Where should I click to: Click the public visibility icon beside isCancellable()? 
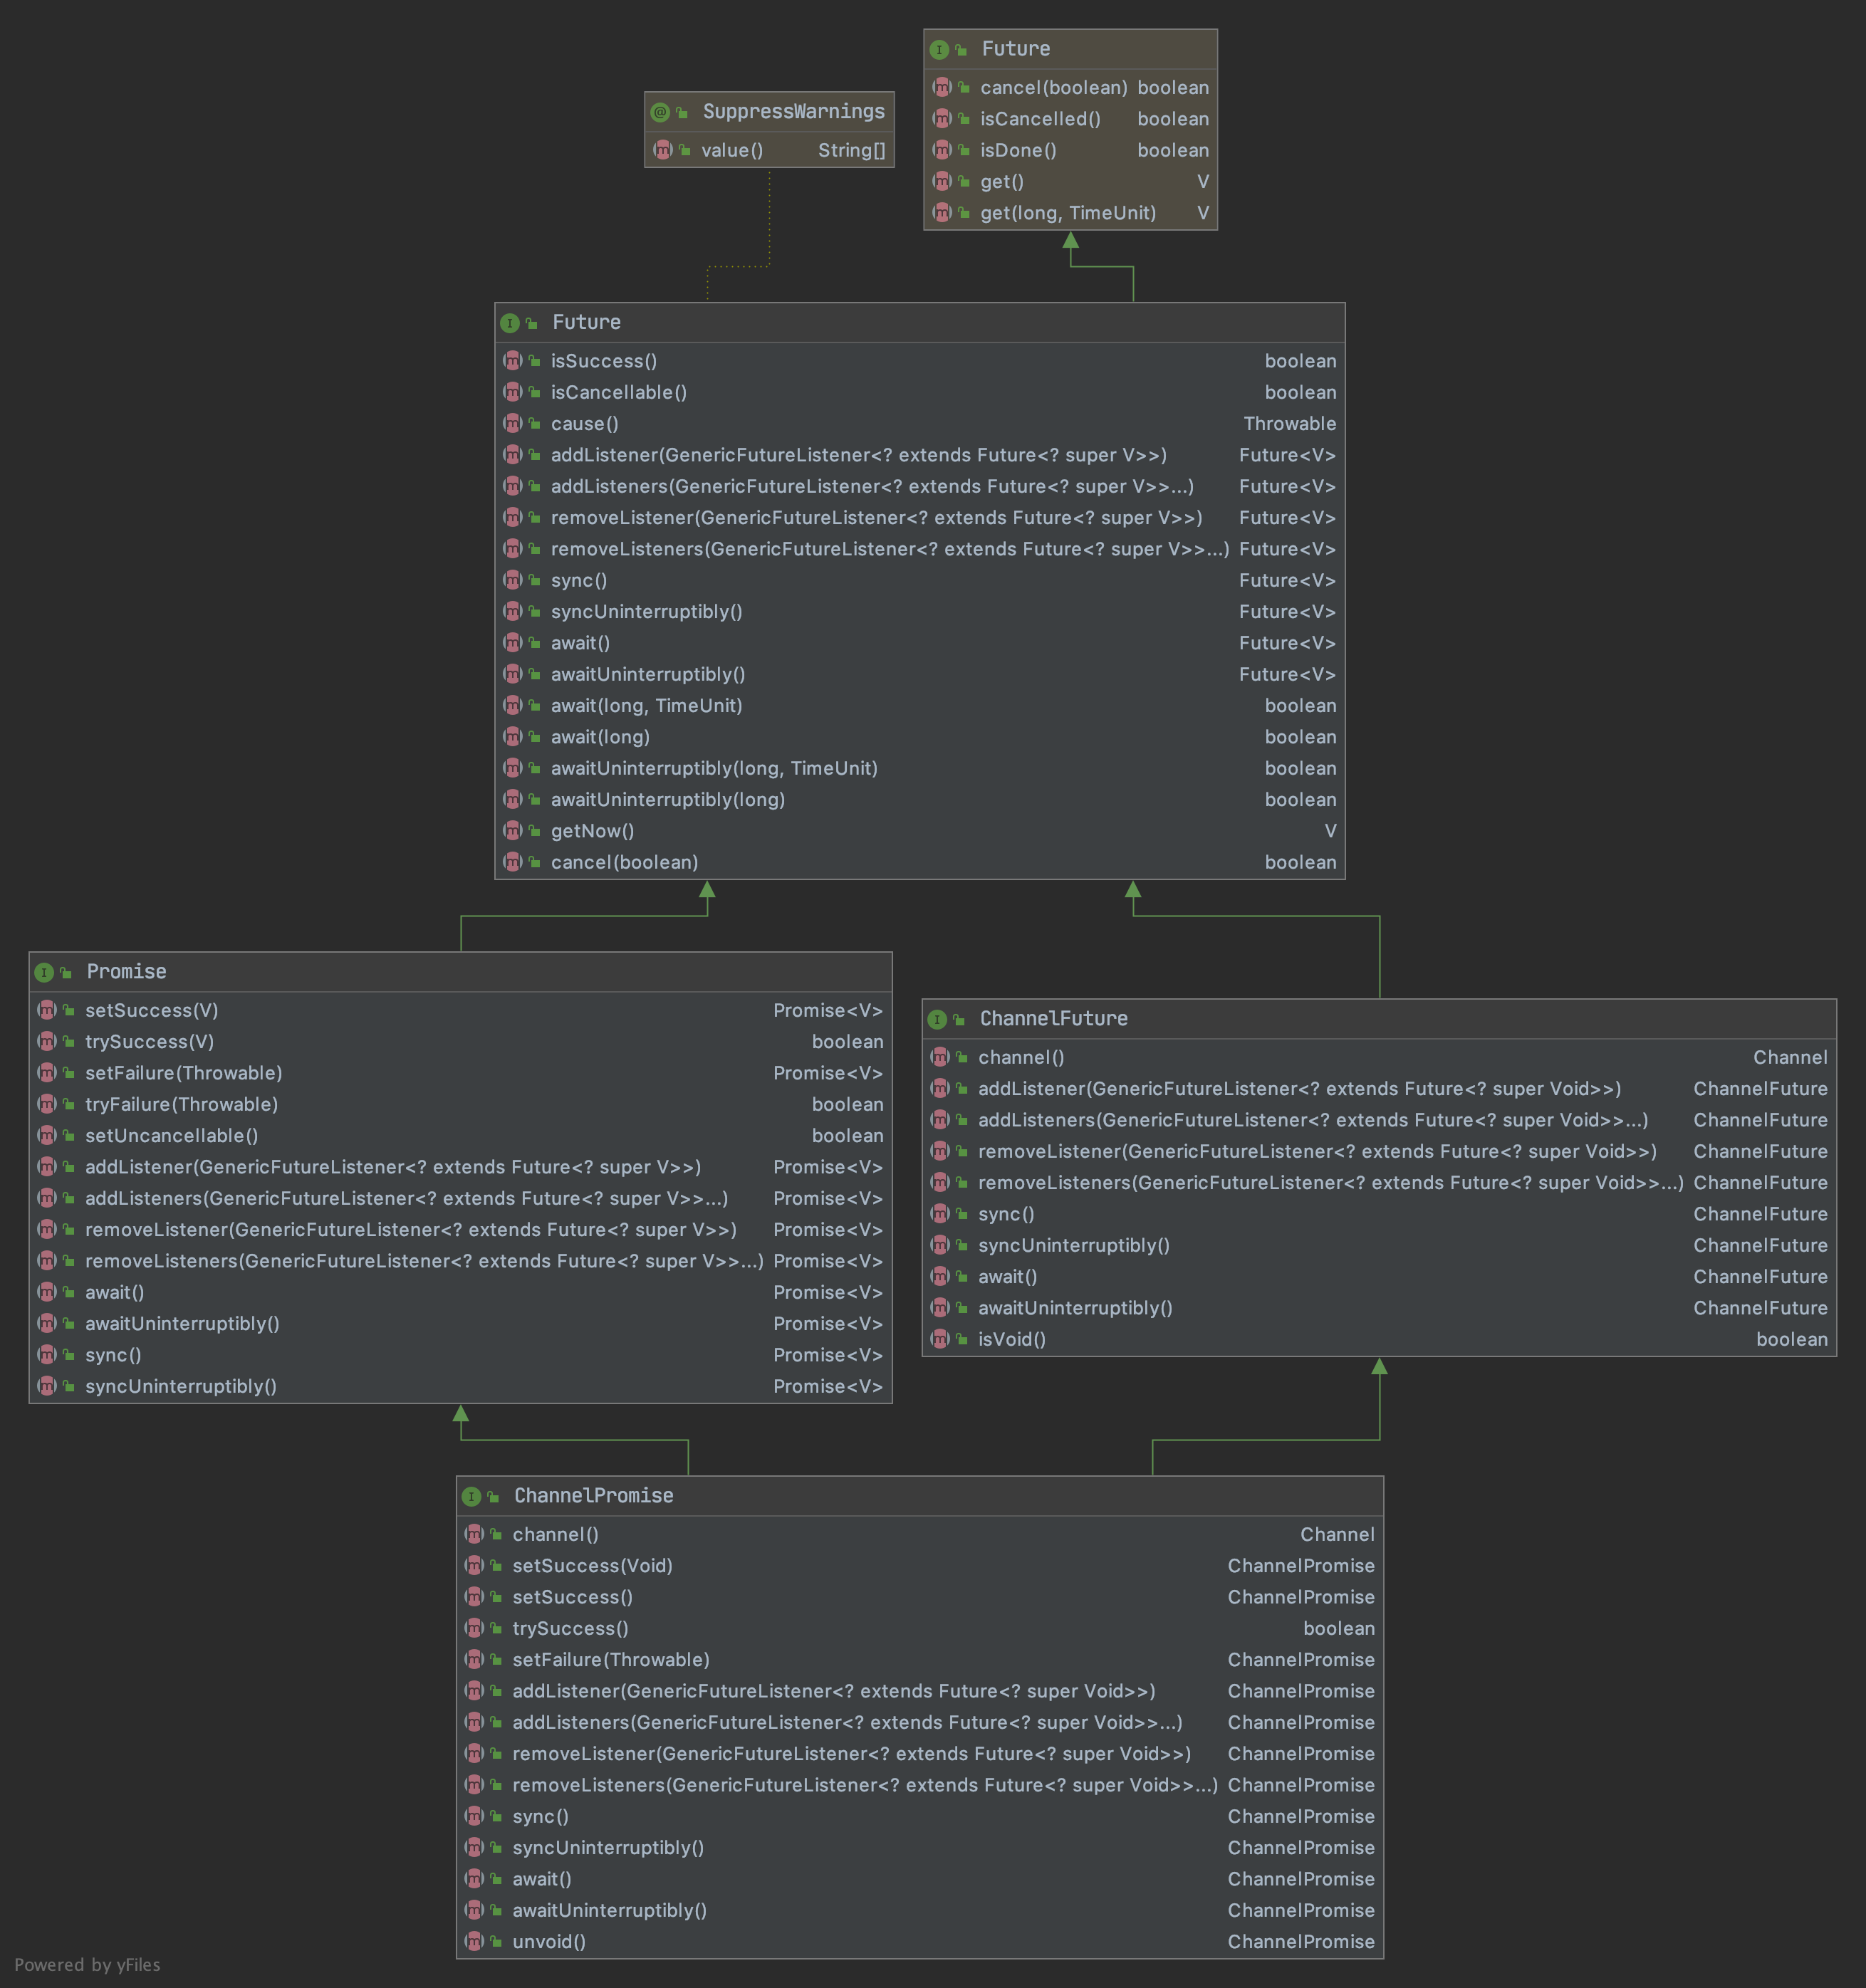[535, 393]
